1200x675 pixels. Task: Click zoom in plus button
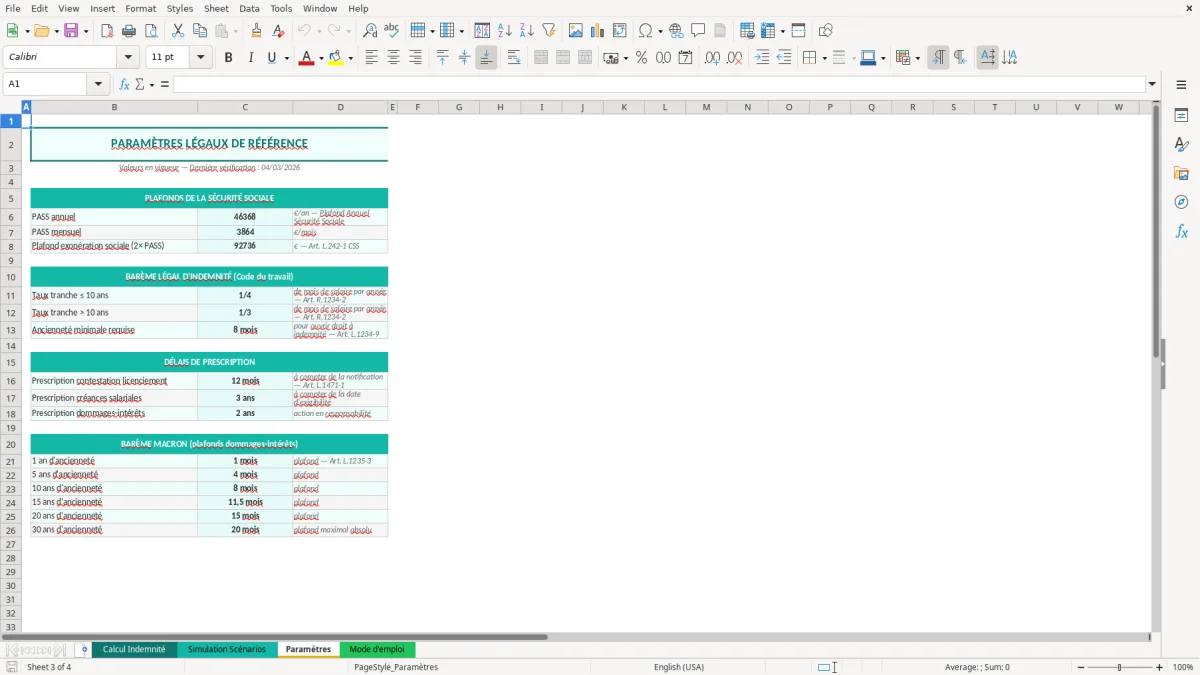tap(1160, 667)
